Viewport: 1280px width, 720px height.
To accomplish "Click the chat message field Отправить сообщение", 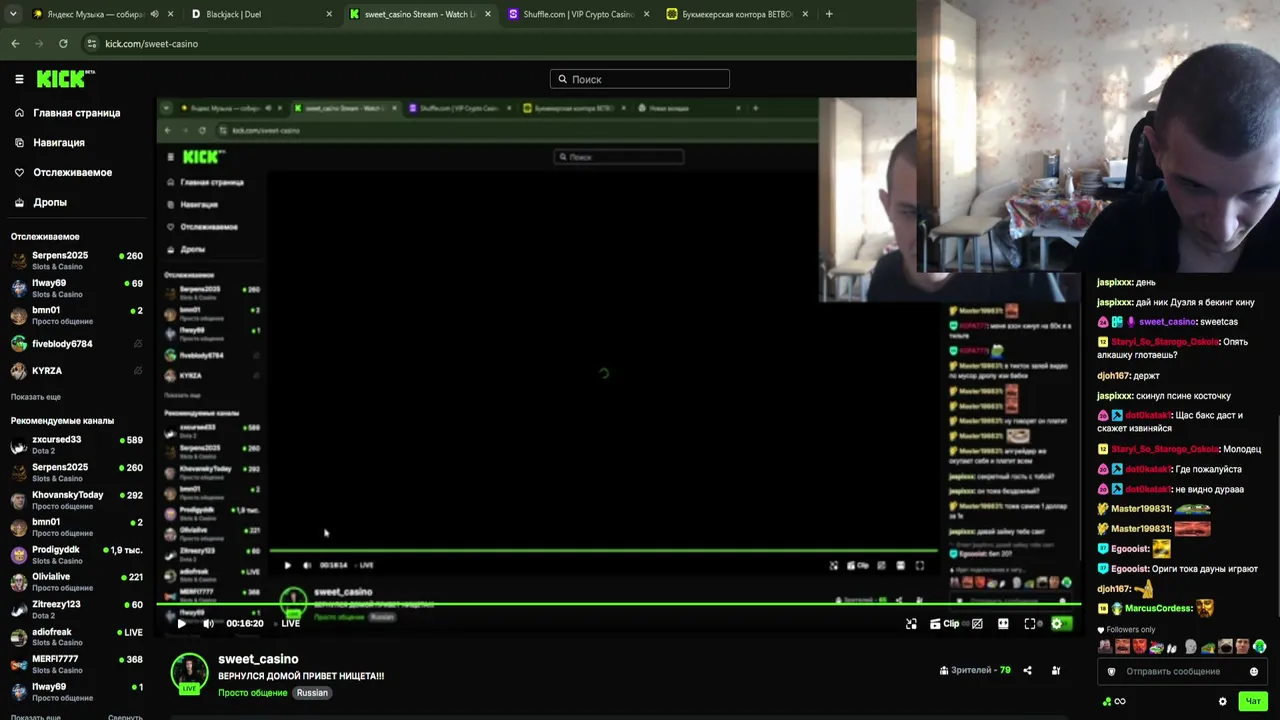I will coord(1182,672).
